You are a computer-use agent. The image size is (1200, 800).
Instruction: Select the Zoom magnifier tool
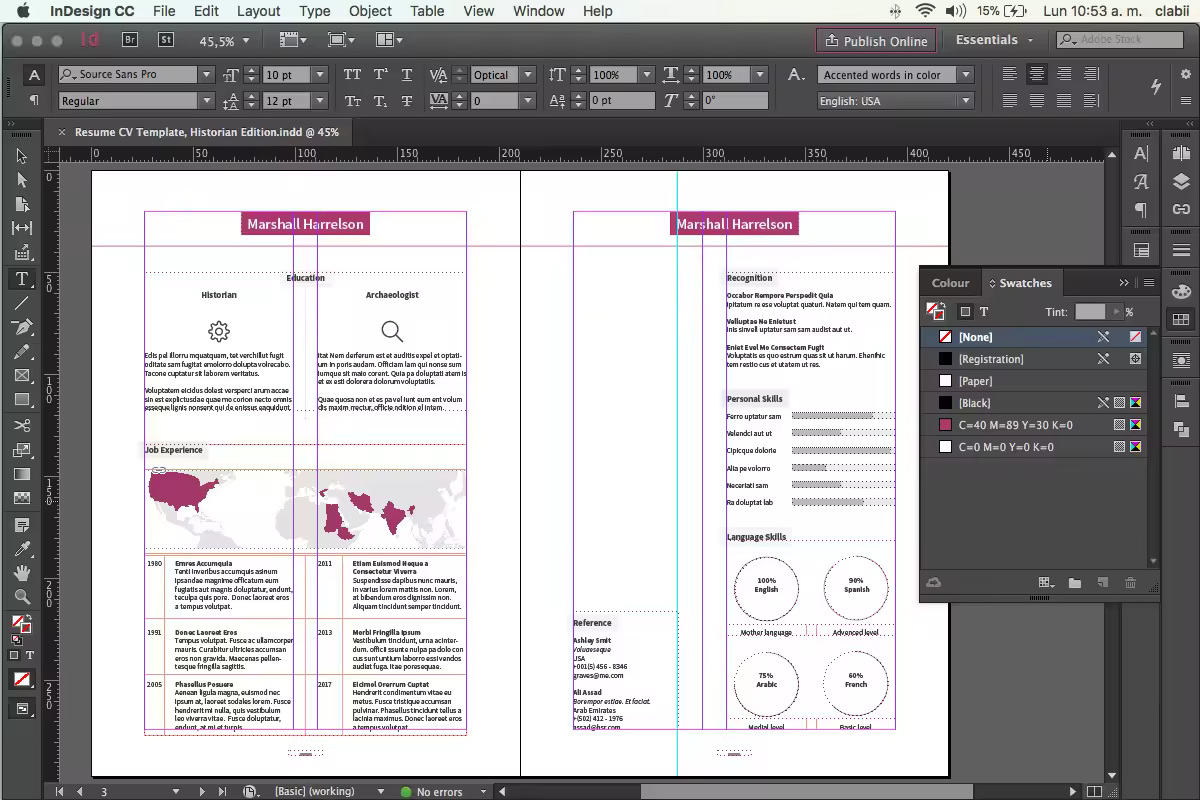pyautogui.click(x=22, y=597)
